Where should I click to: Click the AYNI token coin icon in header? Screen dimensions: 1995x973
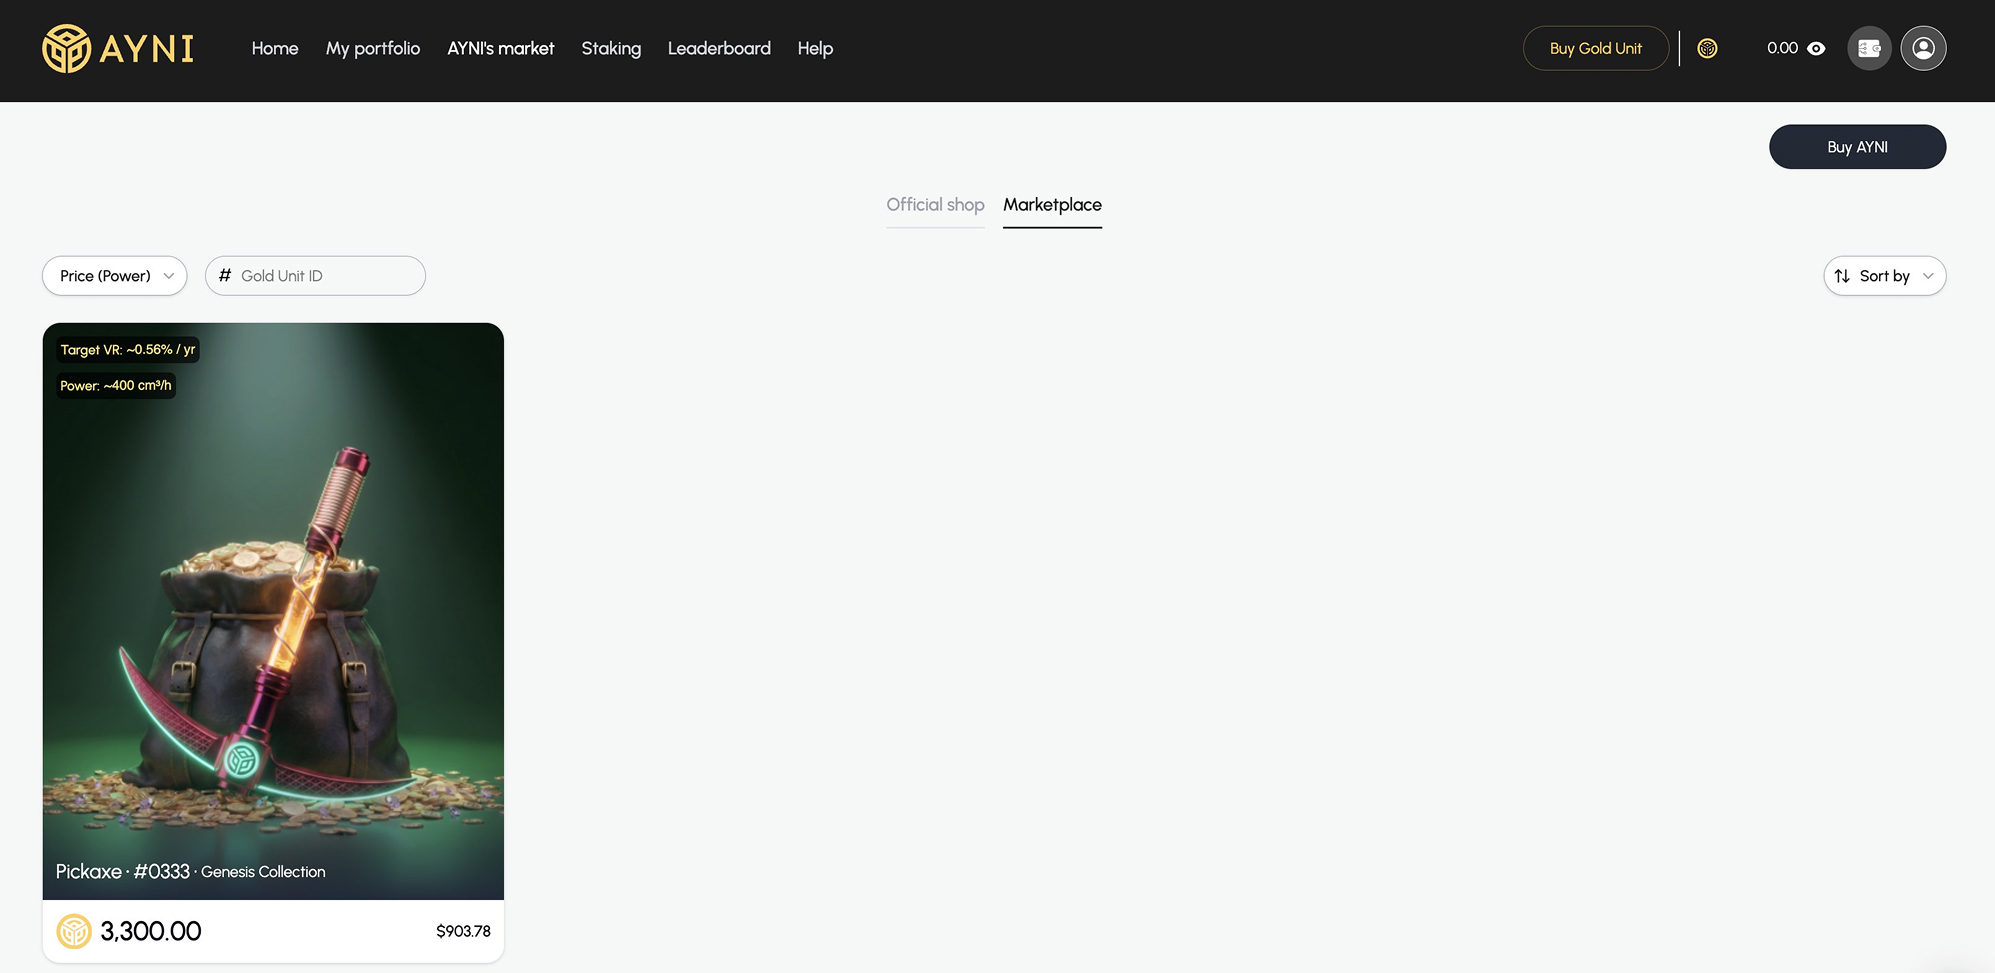point(1708,48)
